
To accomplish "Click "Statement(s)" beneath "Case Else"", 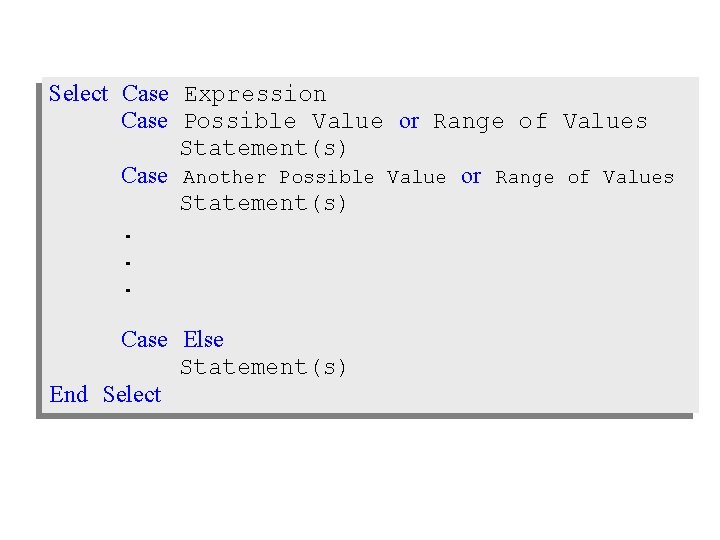I will tap(263, 368).
